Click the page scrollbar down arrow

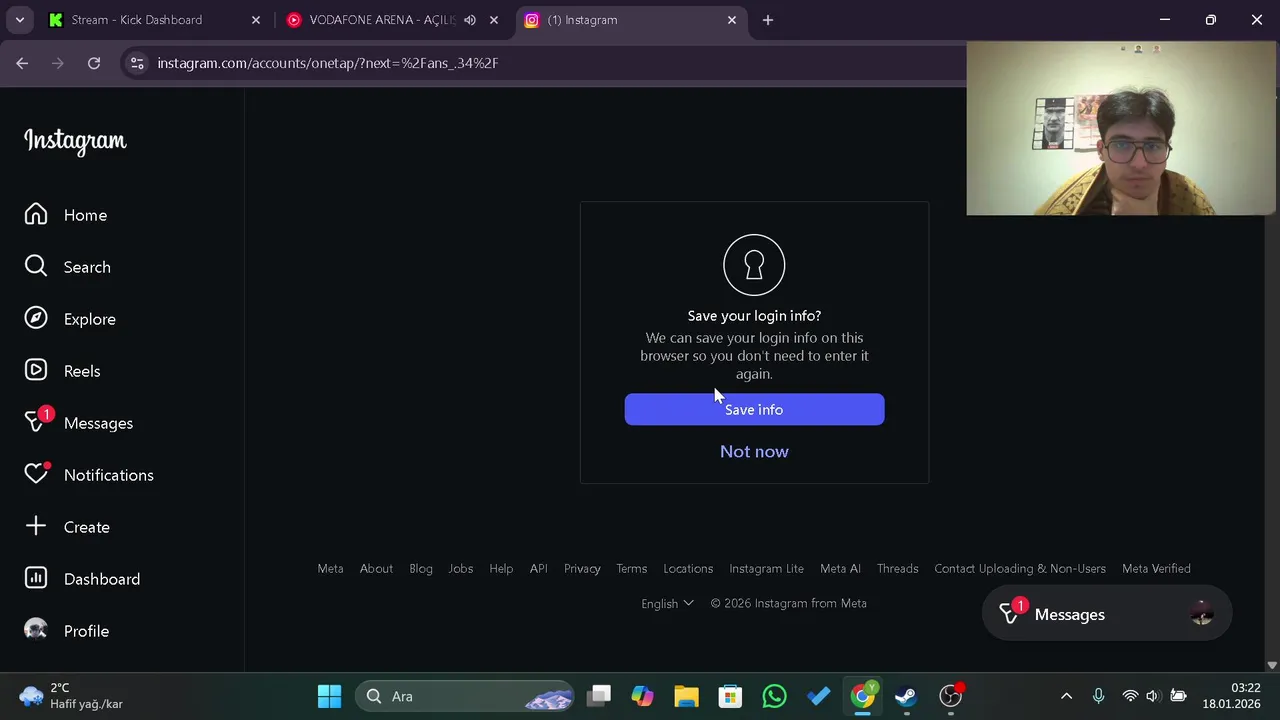click(x=1272, y=665)
